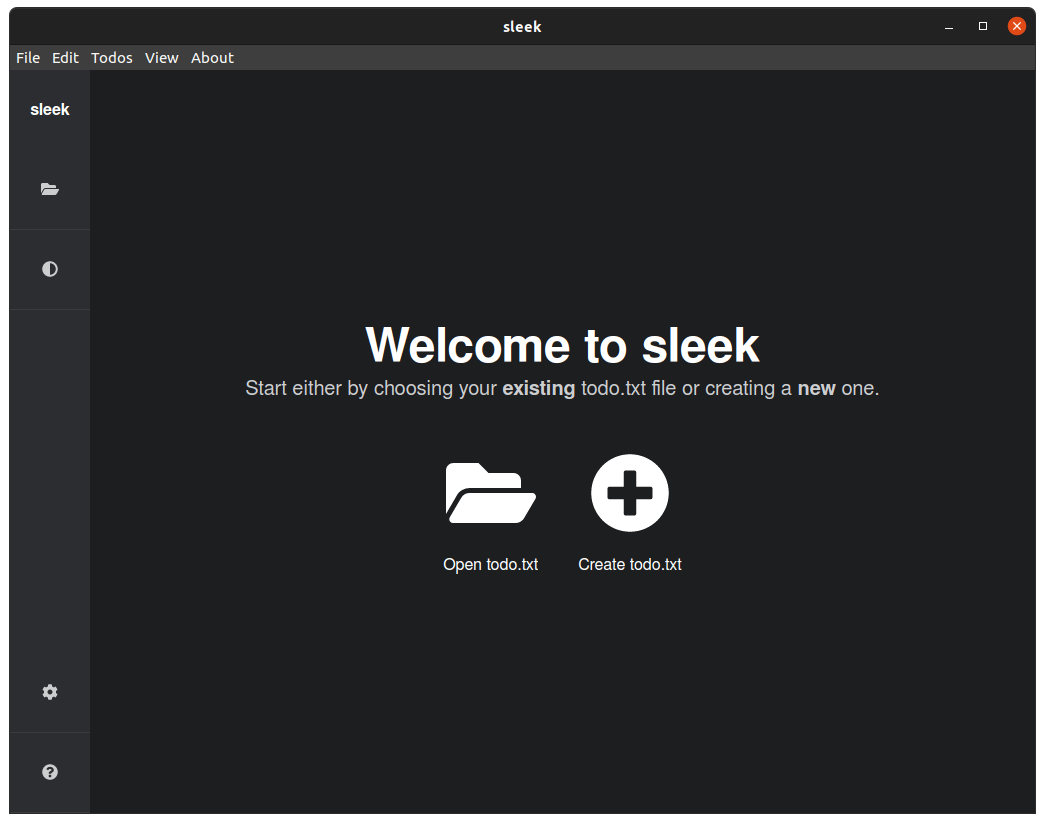Maximize the sleek window
Image resolution: width=1045 pixels, height=823 pixels.
[x=982, y=26]
